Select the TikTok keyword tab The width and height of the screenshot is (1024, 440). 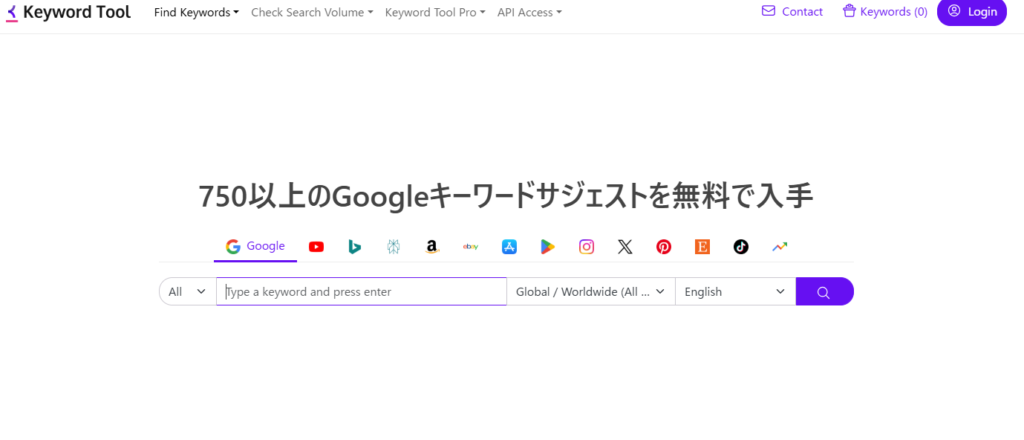(x=741, y=247)
